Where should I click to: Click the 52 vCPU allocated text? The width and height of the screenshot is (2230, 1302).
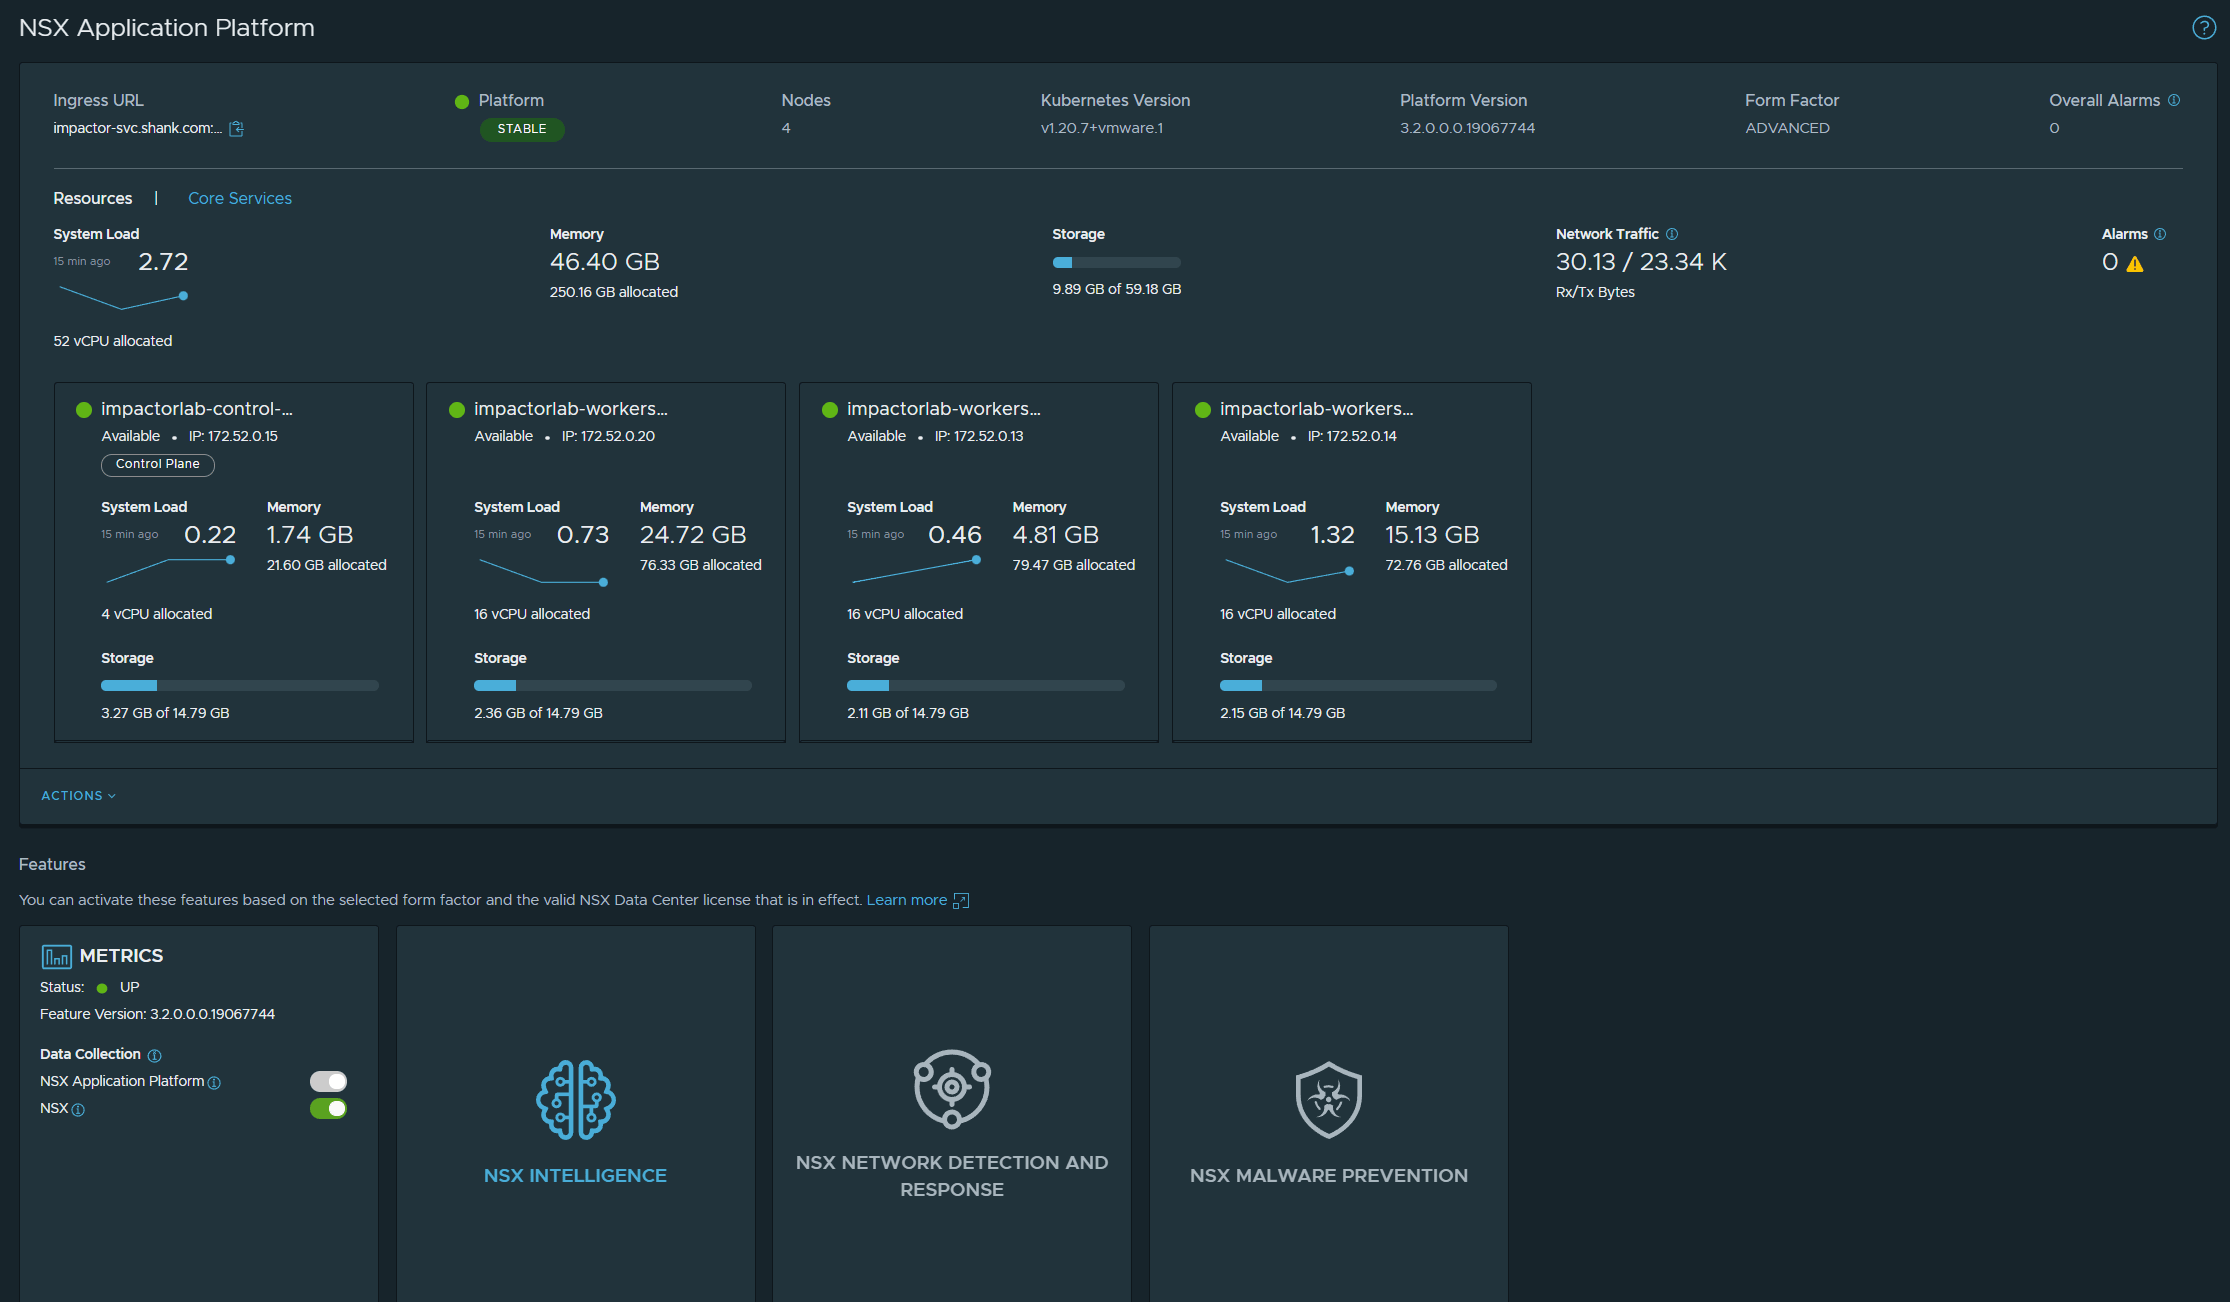click(113, 341)
